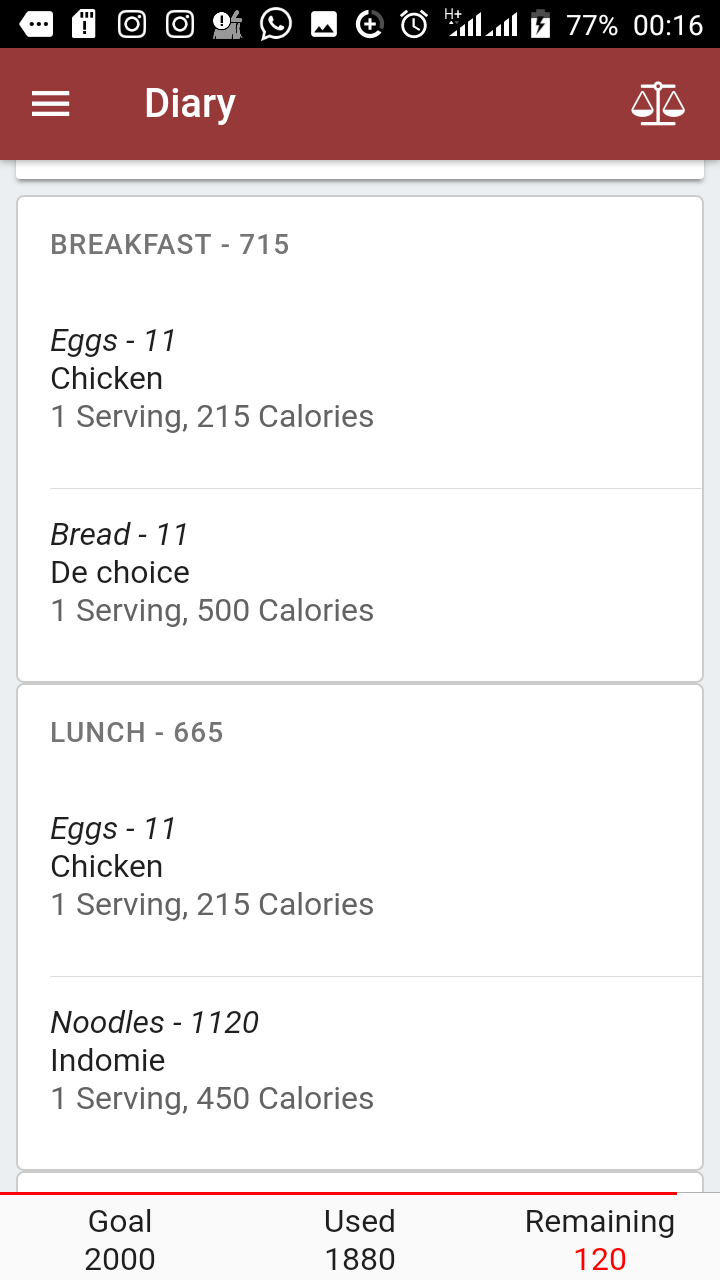
Task: Open the hamburger navigation menu
Action: point(51,104)
